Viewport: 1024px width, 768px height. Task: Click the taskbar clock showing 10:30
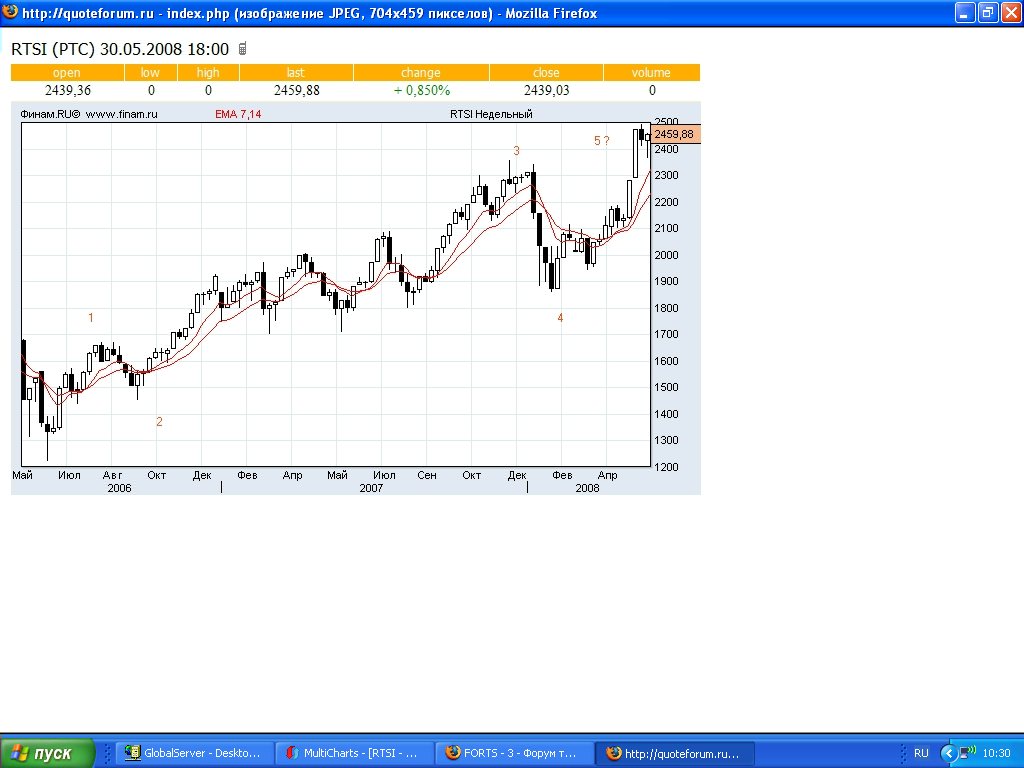coord(997,753)
